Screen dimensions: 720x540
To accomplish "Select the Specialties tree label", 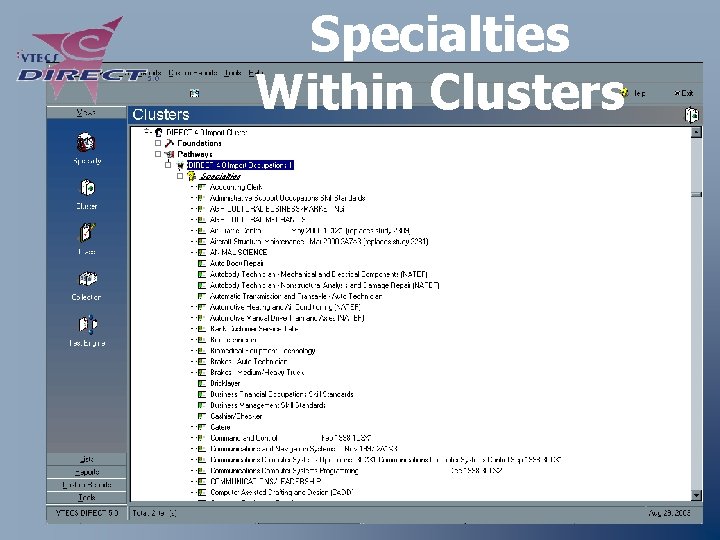I will [220, 176].
